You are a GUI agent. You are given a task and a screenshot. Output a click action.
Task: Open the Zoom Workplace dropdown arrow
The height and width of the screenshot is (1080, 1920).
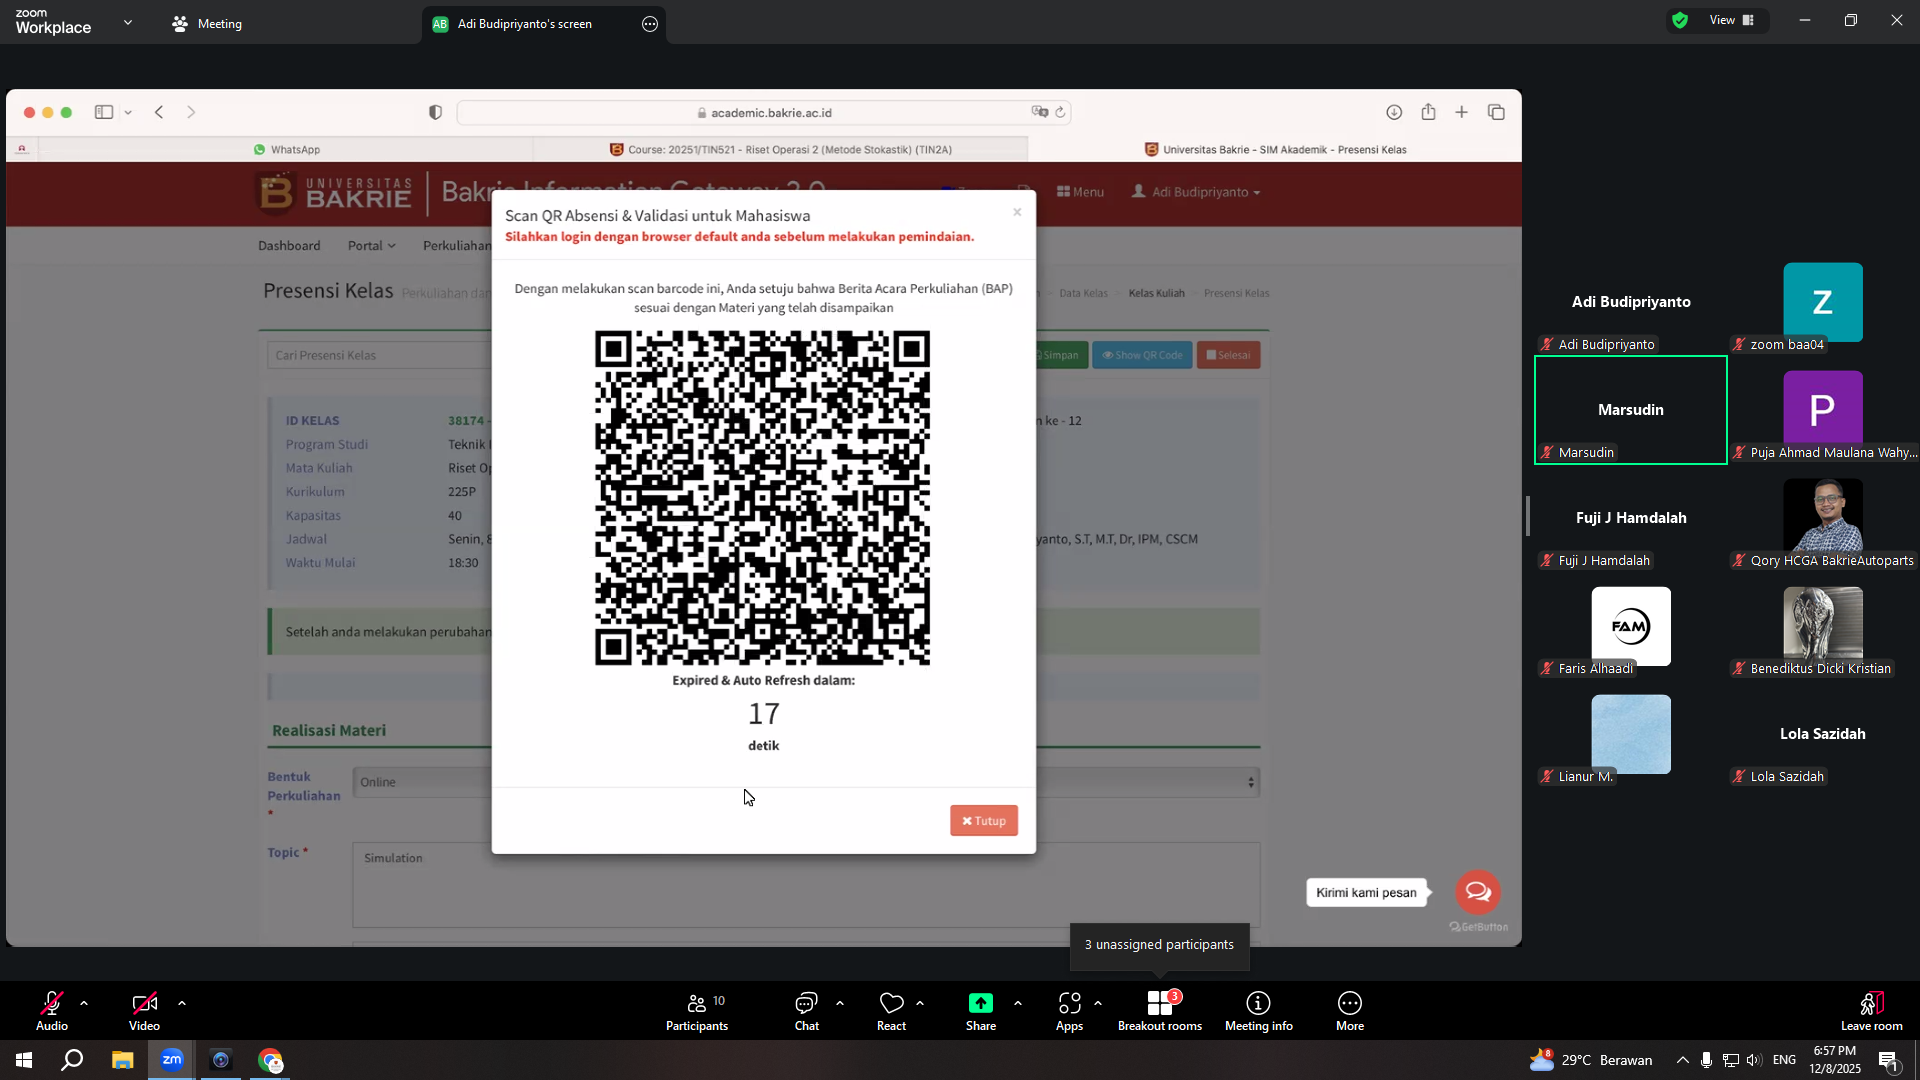pyautogui.click(x=128, y=22)
